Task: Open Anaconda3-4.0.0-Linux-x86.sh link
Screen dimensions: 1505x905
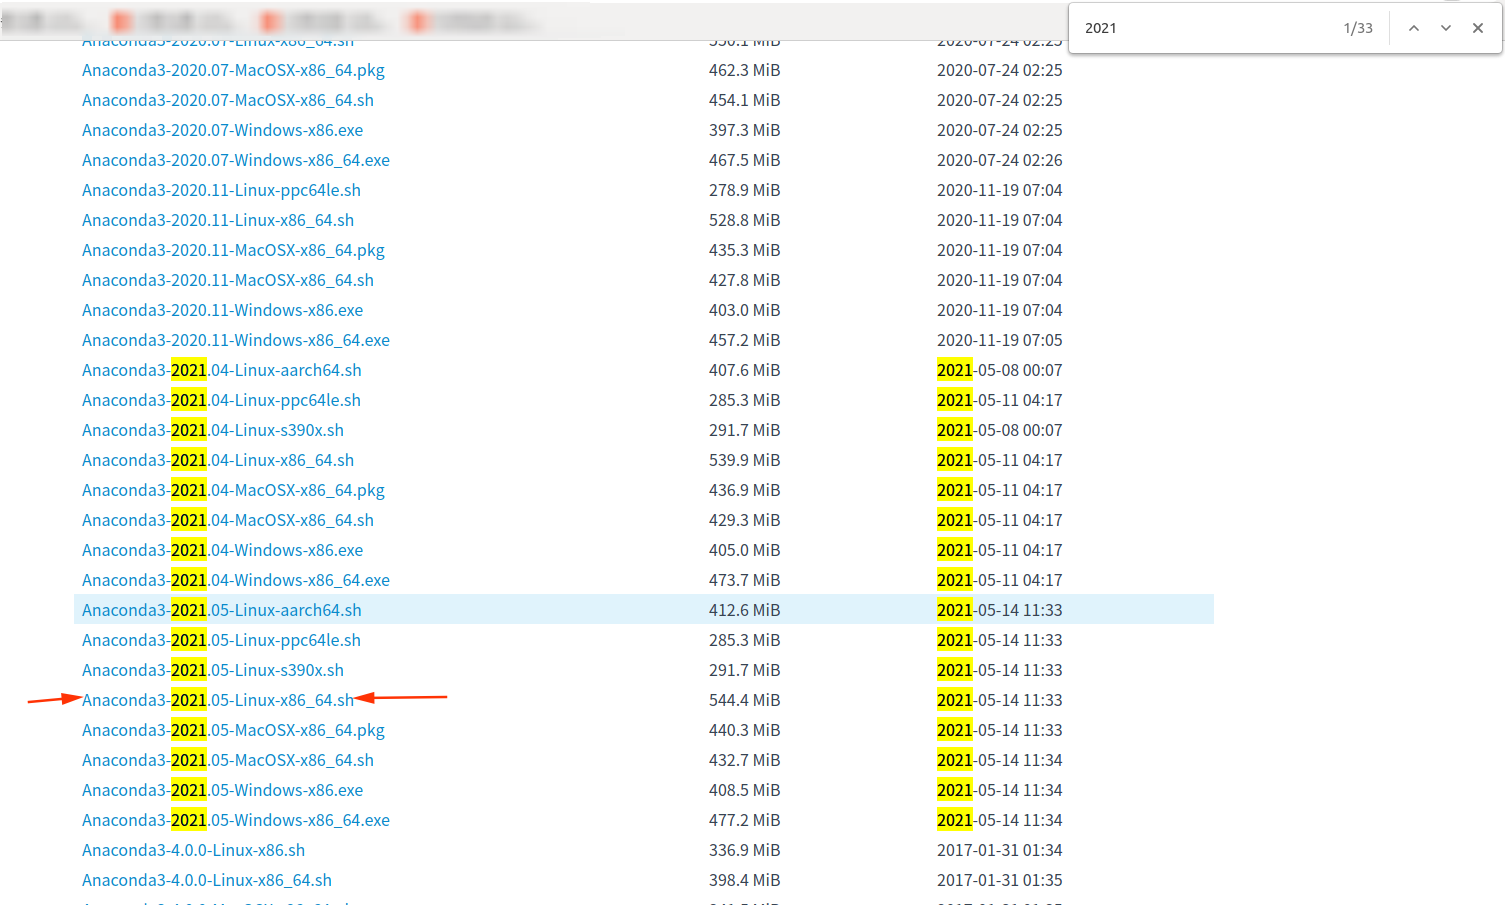Action: 193,850
